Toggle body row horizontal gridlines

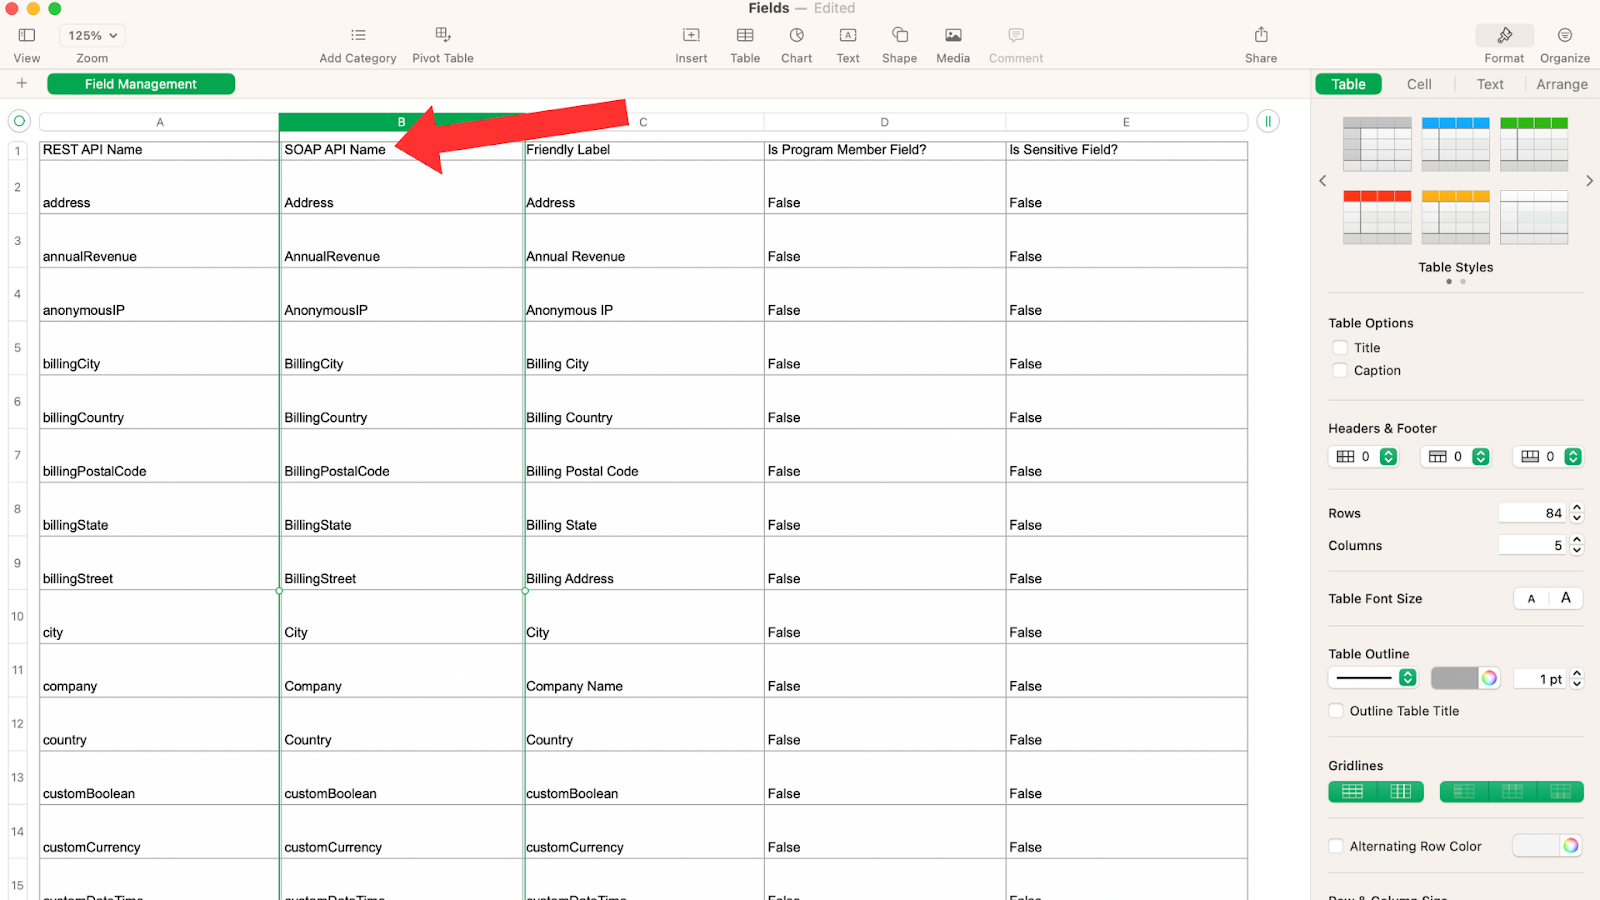[x=1352, y=792]
